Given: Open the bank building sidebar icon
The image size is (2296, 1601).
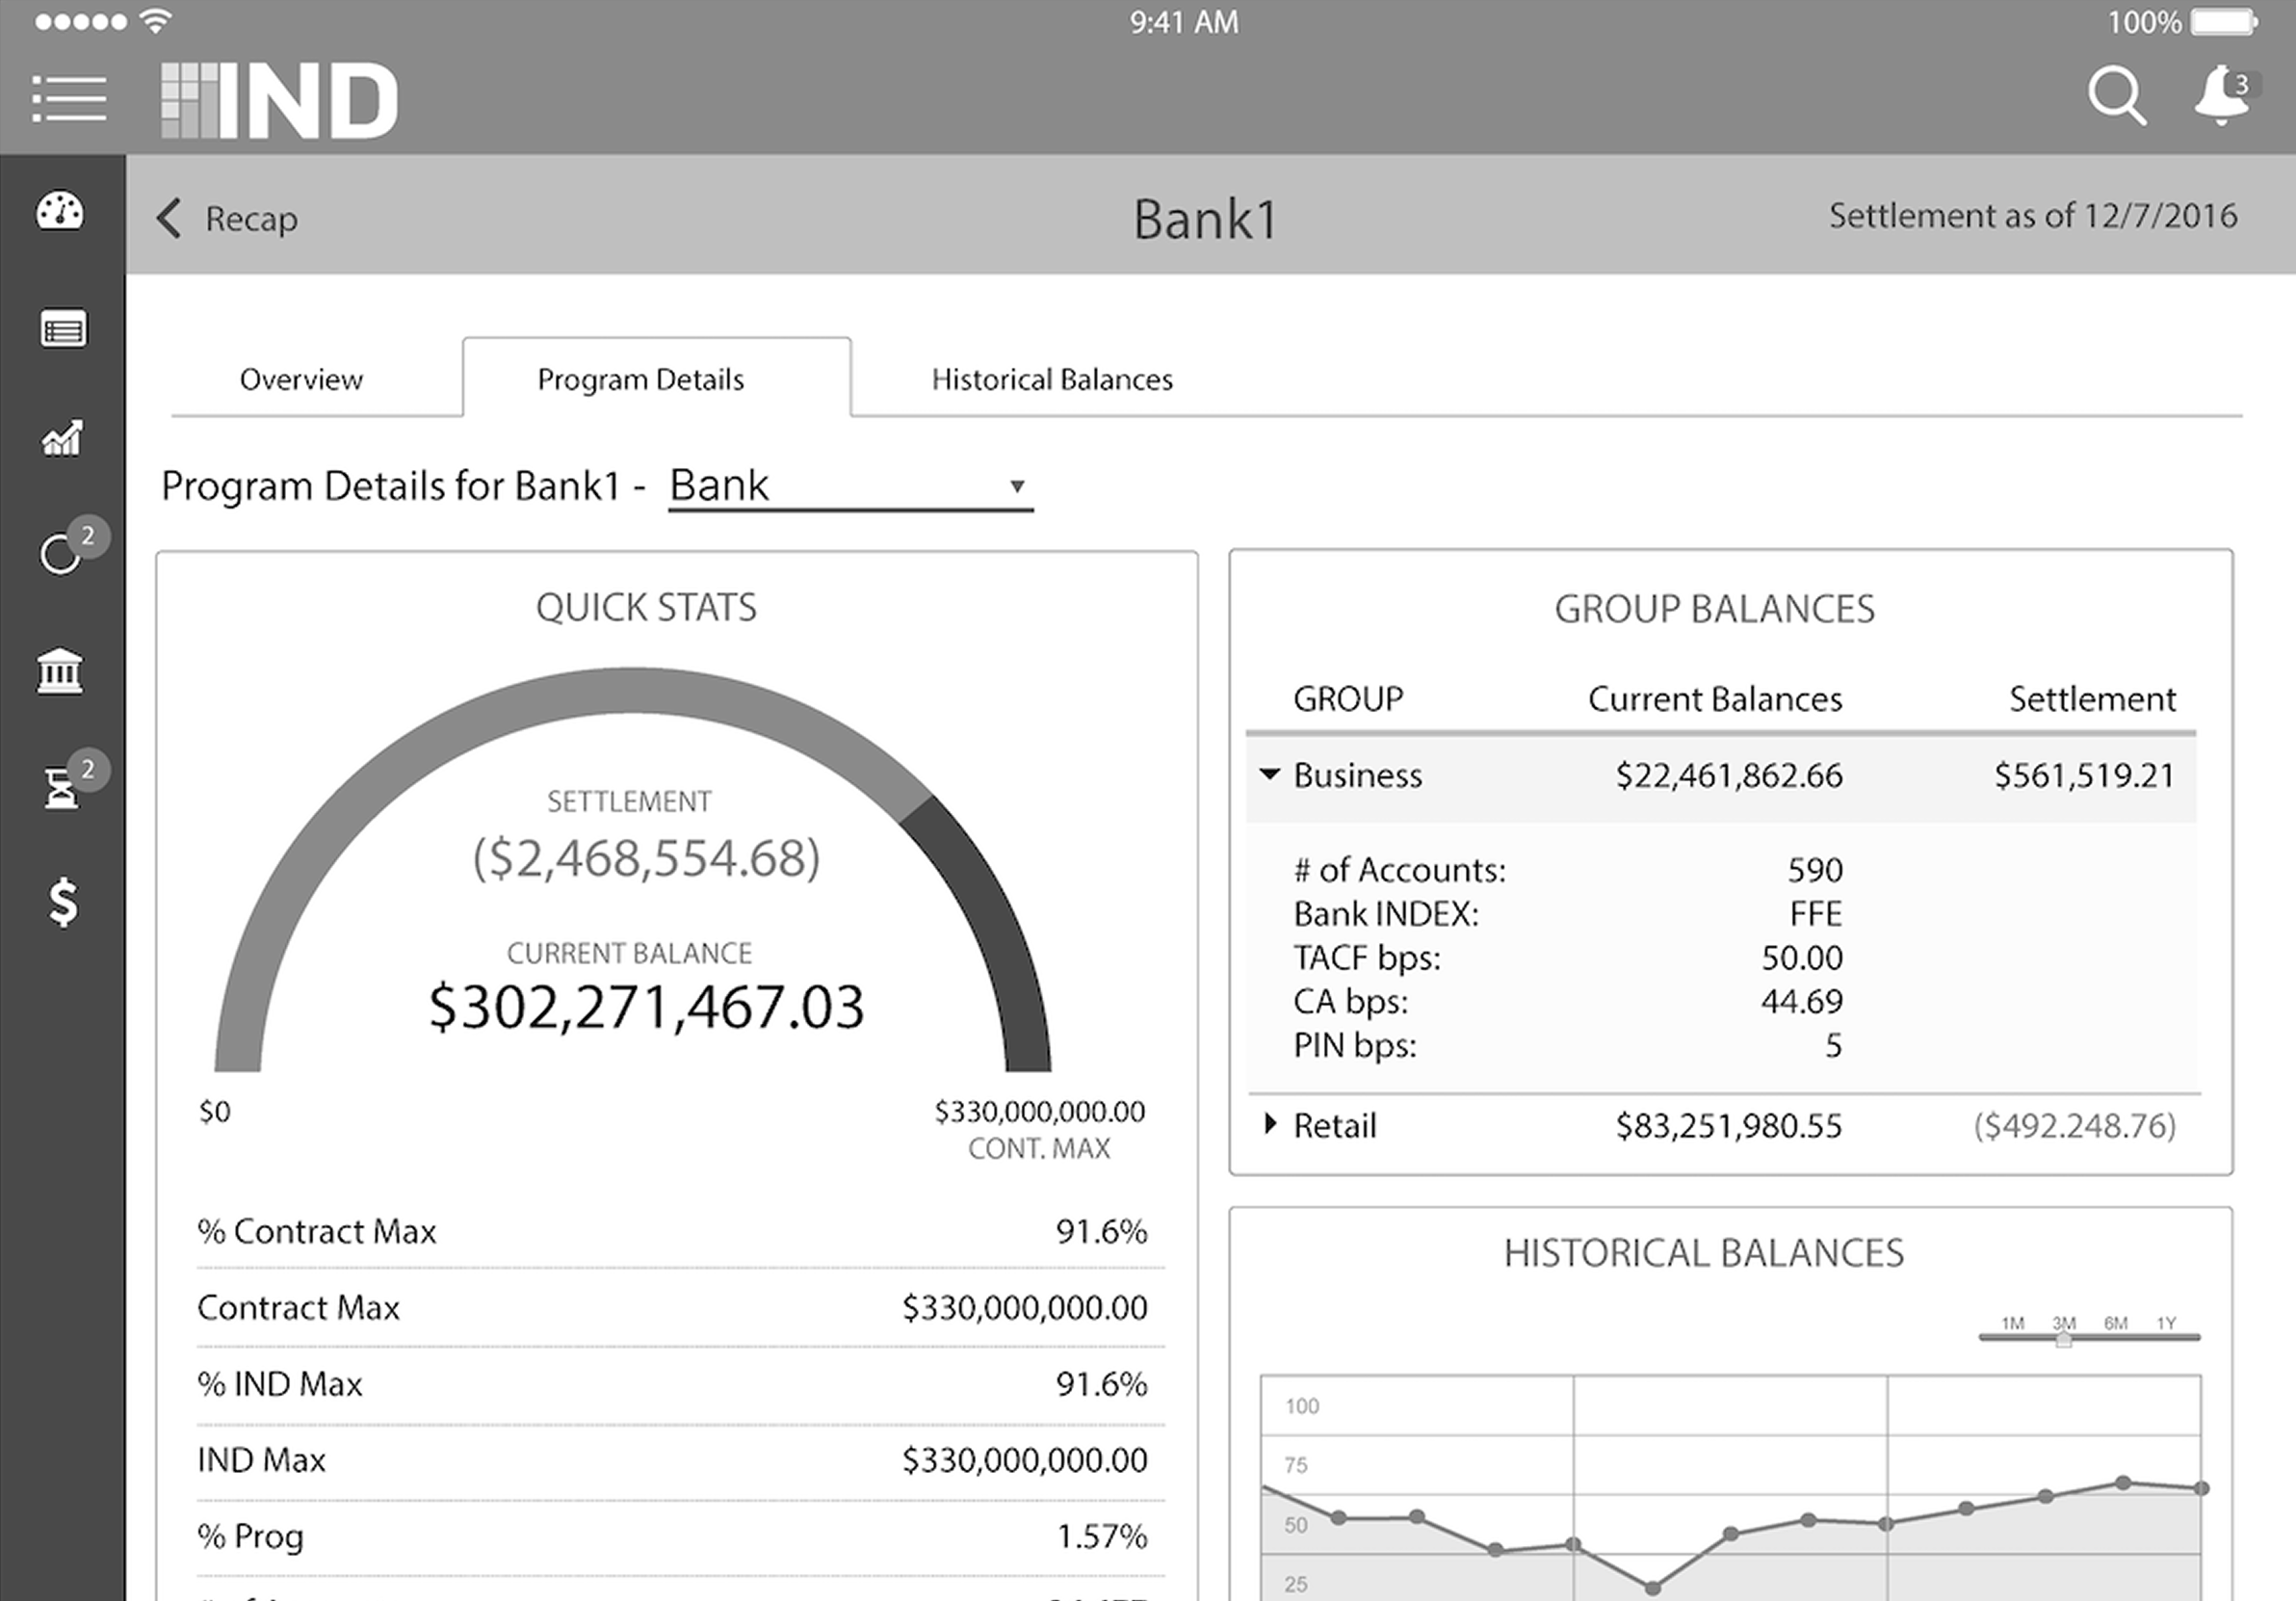Looking at the screenshot, I should [x=61, y=670].
